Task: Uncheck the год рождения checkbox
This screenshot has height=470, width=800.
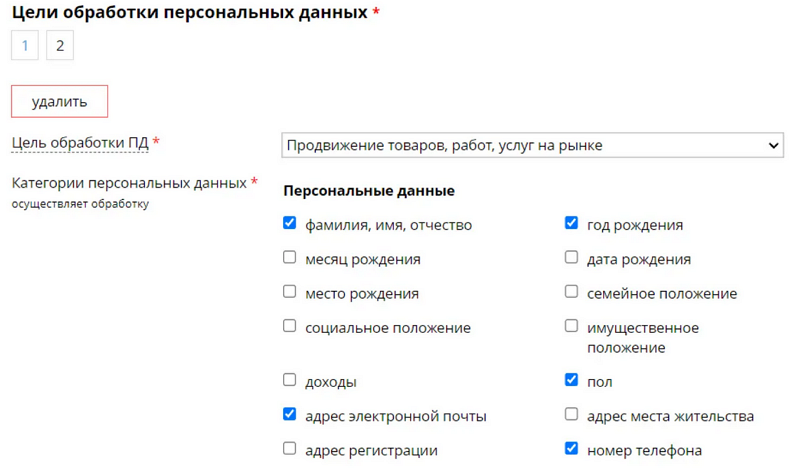Action: [572, 223]
